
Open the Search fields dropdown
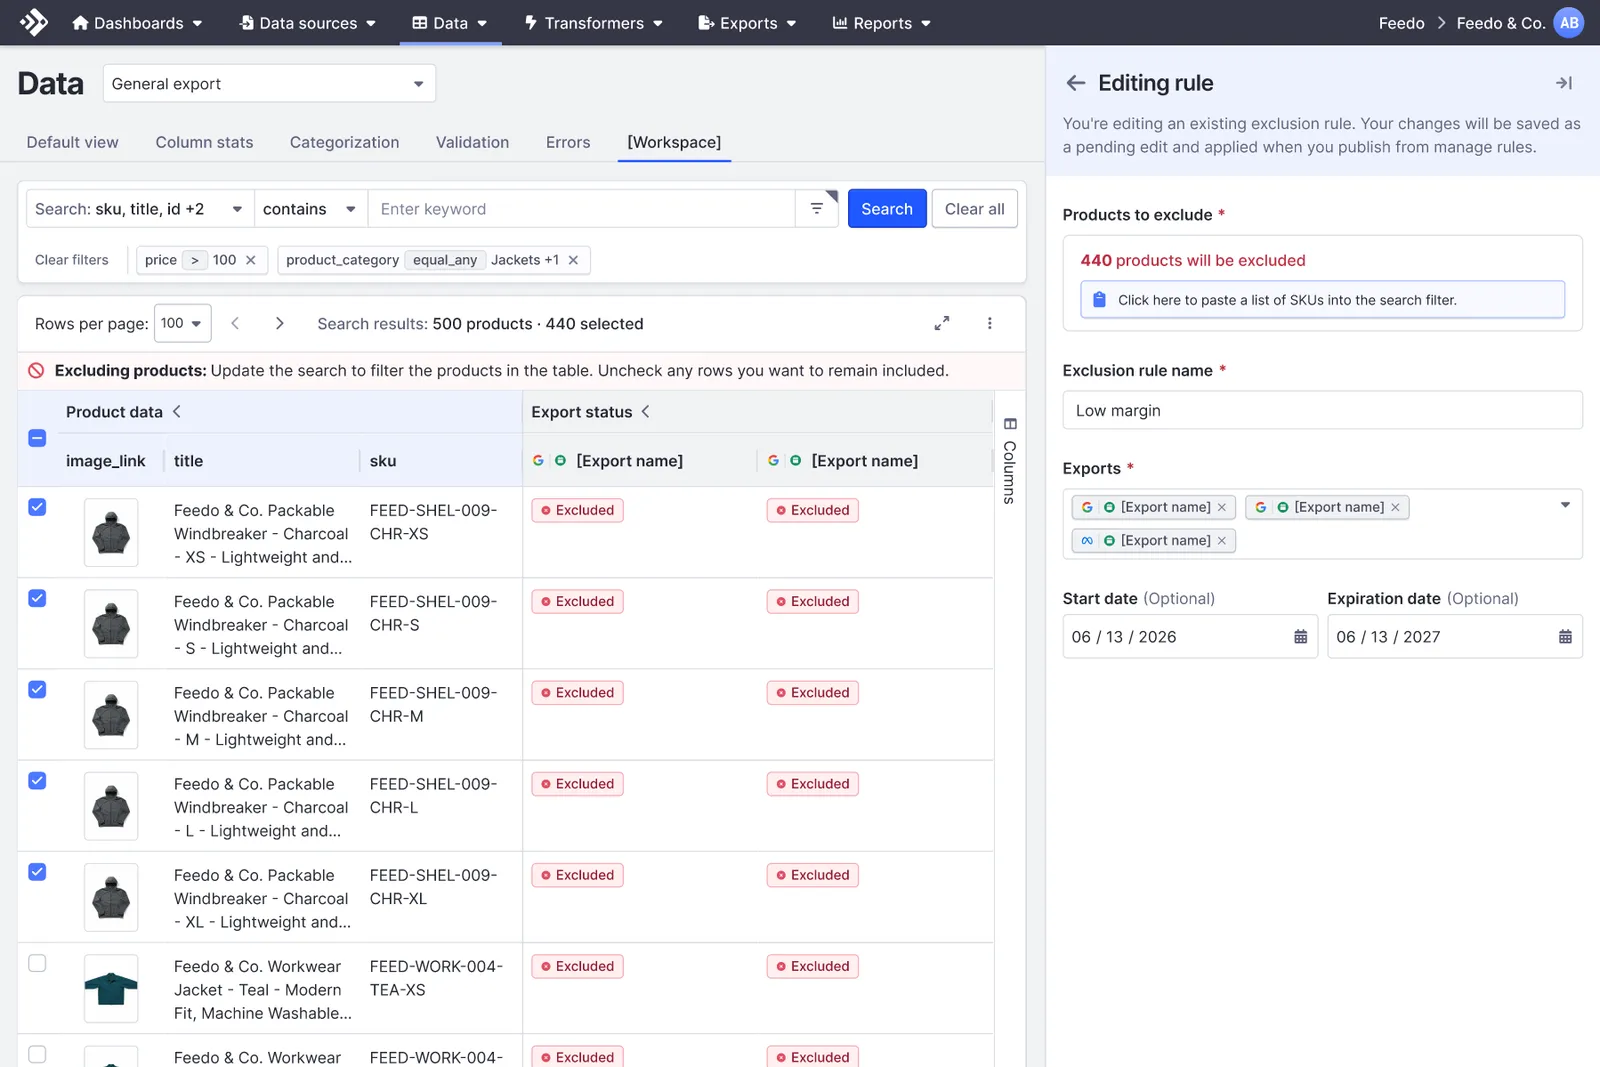140,209
